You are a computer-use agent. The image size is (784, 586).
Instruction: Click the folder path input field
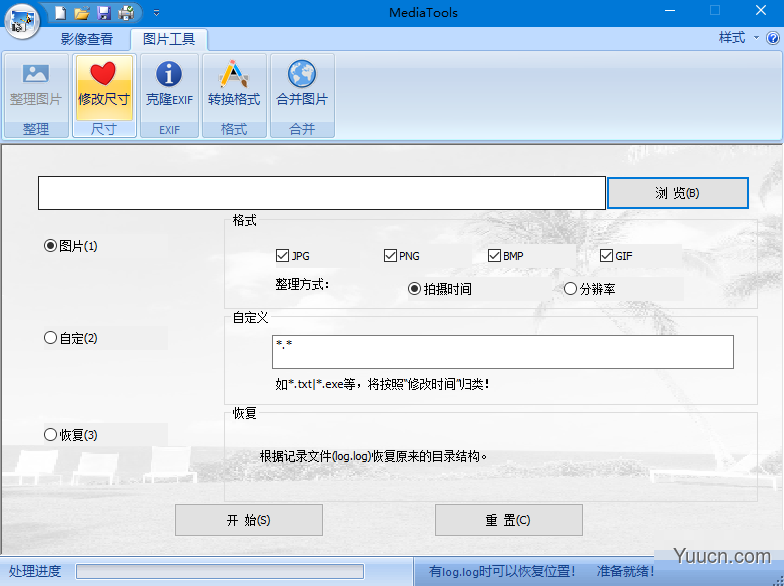322,193
